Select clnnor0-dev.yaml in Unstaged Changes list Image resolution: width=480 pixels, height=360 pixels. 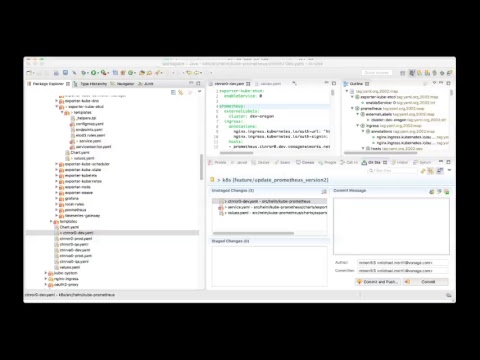tap(269, 201)
